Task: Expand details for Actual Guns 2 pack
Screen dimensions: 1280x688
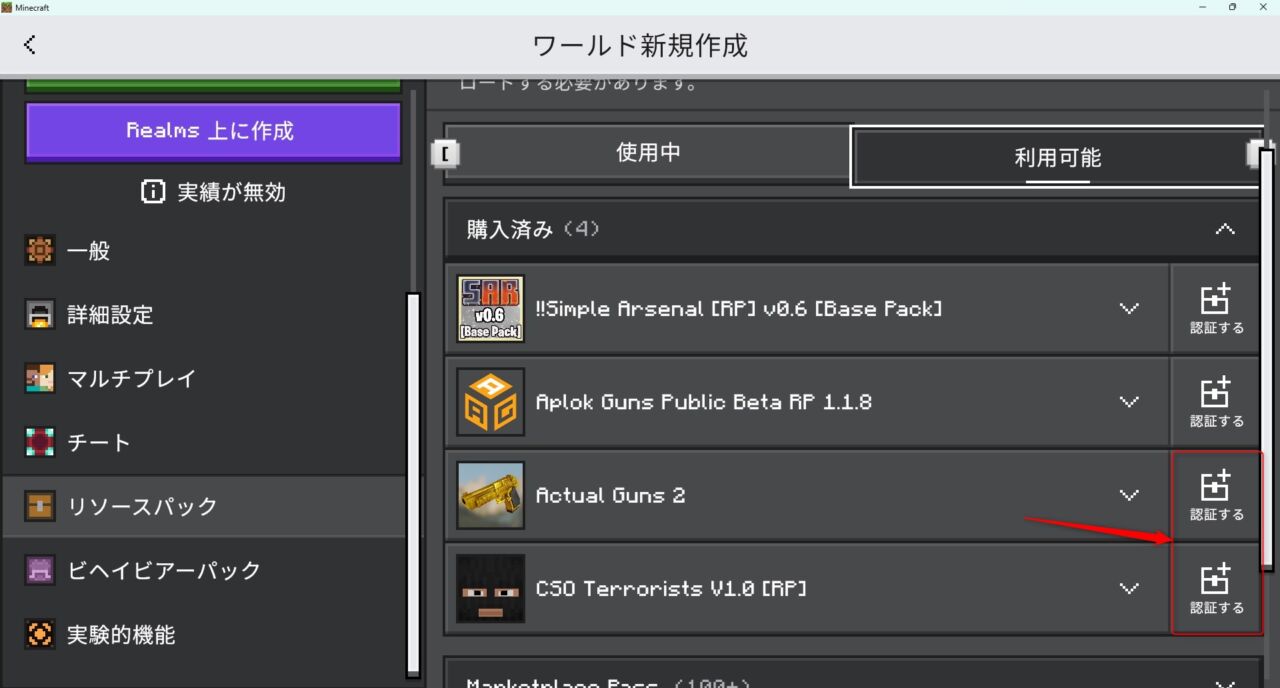Action: [x=1129, y=494]
